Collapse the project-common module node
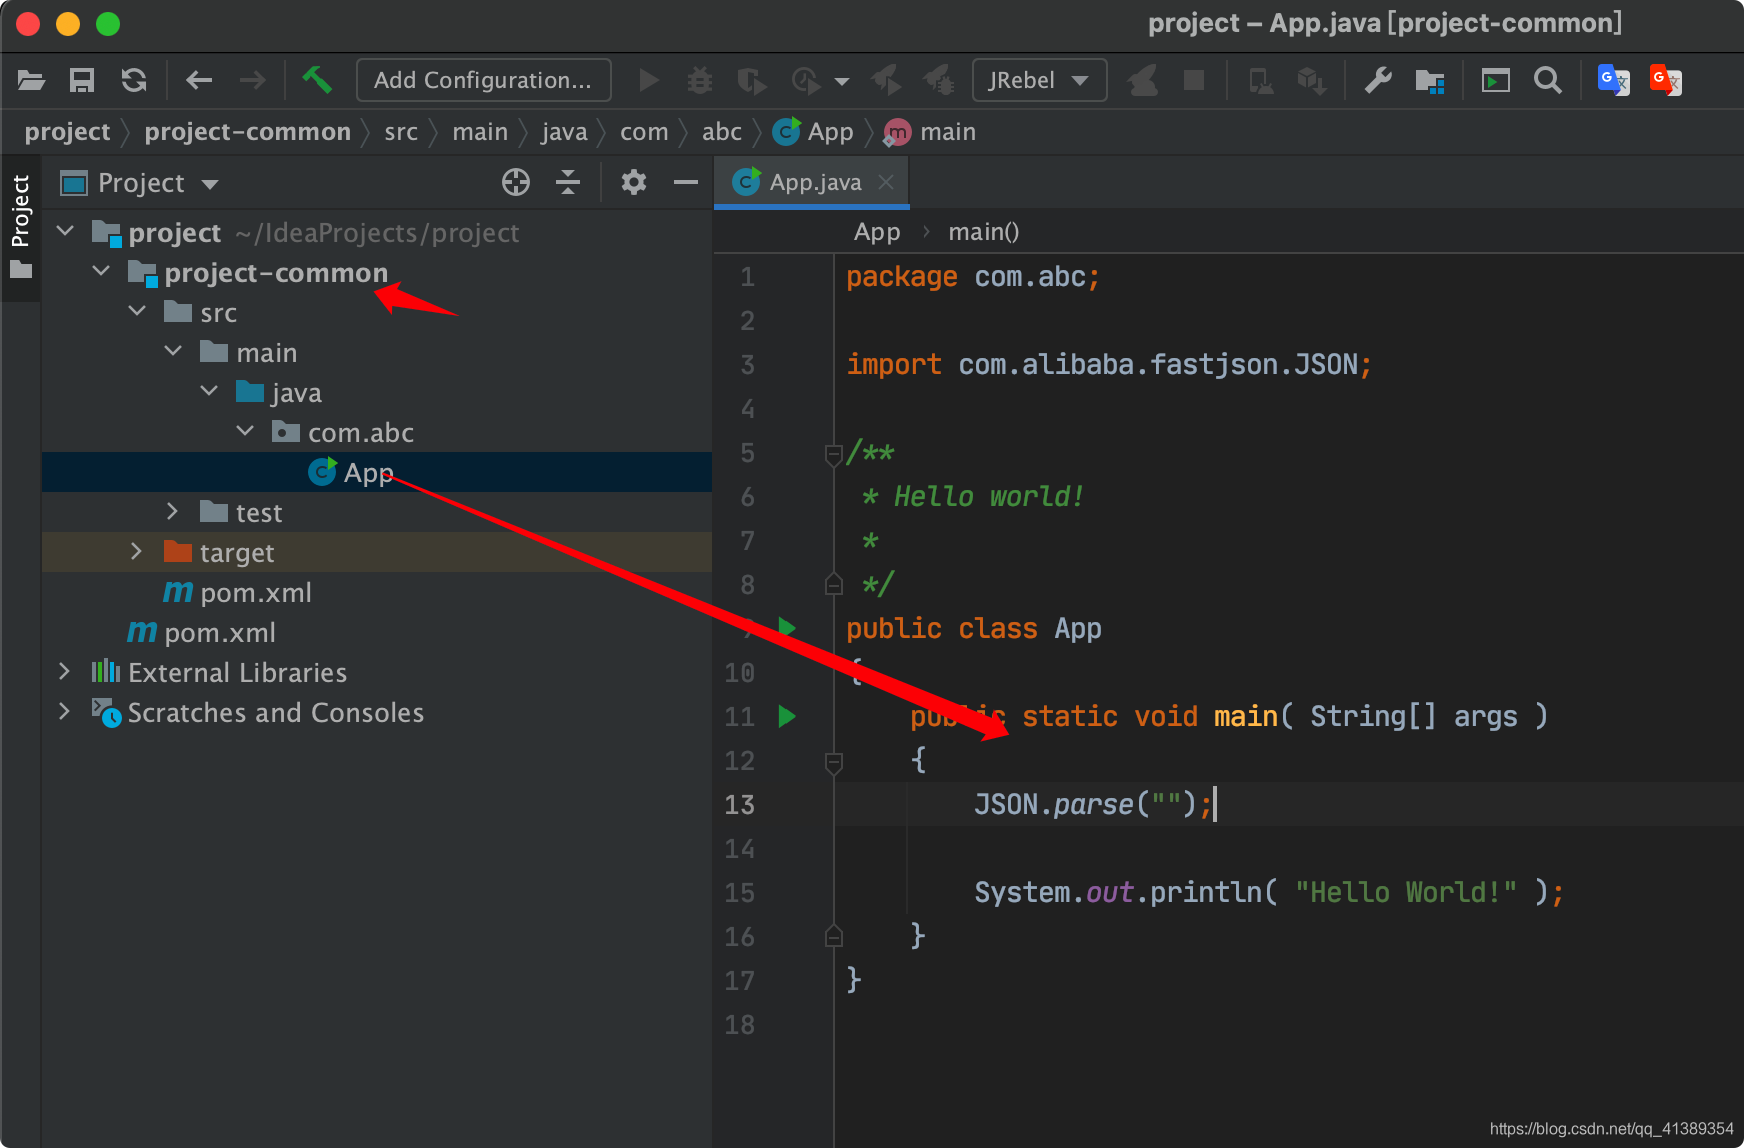The width and height of the screenshot is (1744, 1148). [102, 272]
